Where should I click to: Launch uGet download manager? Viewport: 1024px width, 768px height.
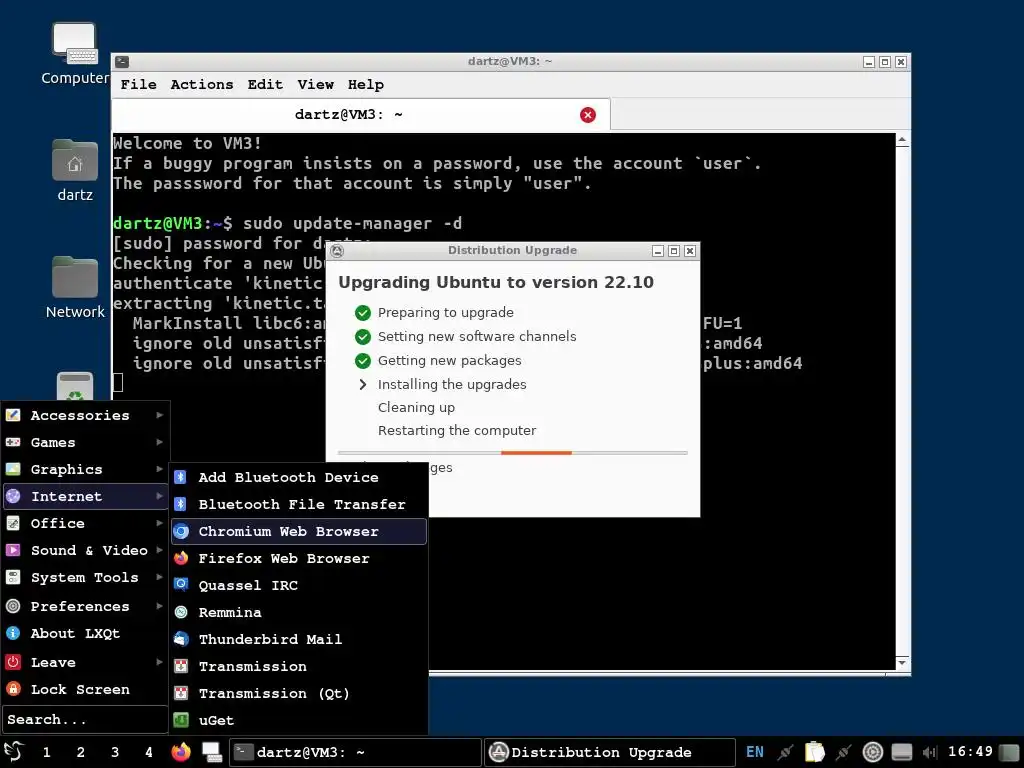pyautogui.click(x=298, y=720)
